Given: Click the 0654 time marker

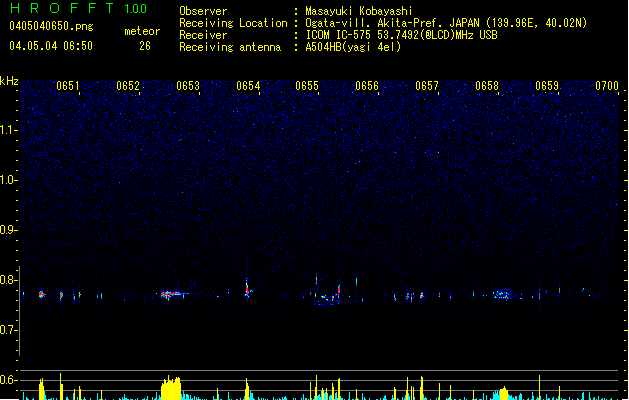Looking at the screenshot, I should click(248, 86).
